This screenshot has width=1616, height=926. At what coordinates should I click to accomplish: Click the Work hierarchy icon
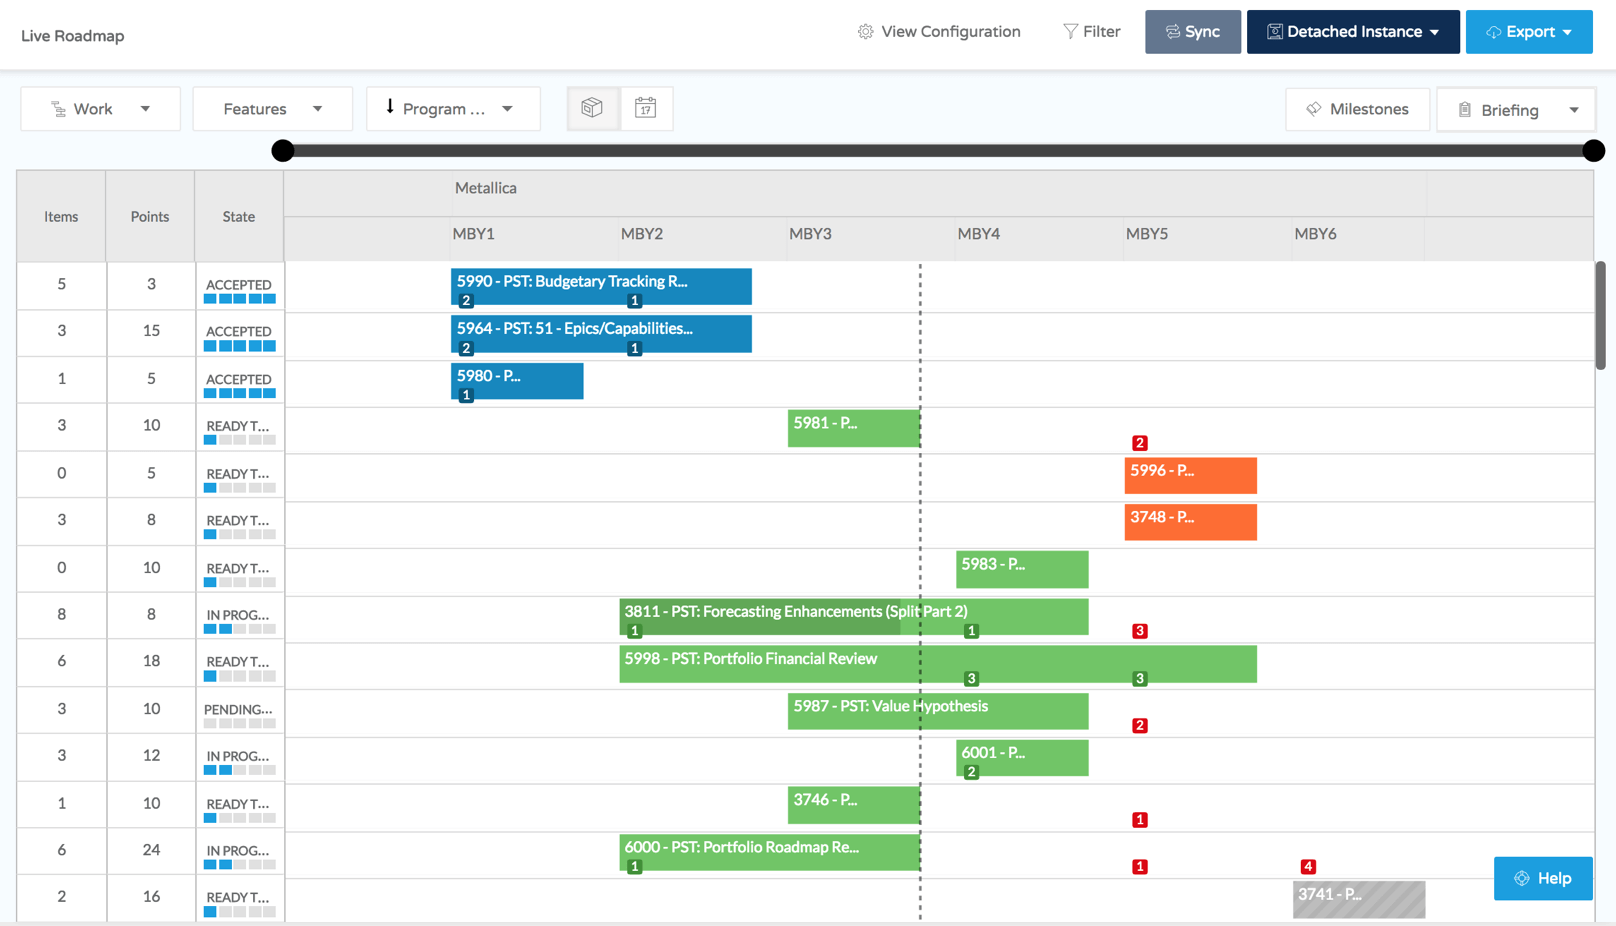click(57, 108)
